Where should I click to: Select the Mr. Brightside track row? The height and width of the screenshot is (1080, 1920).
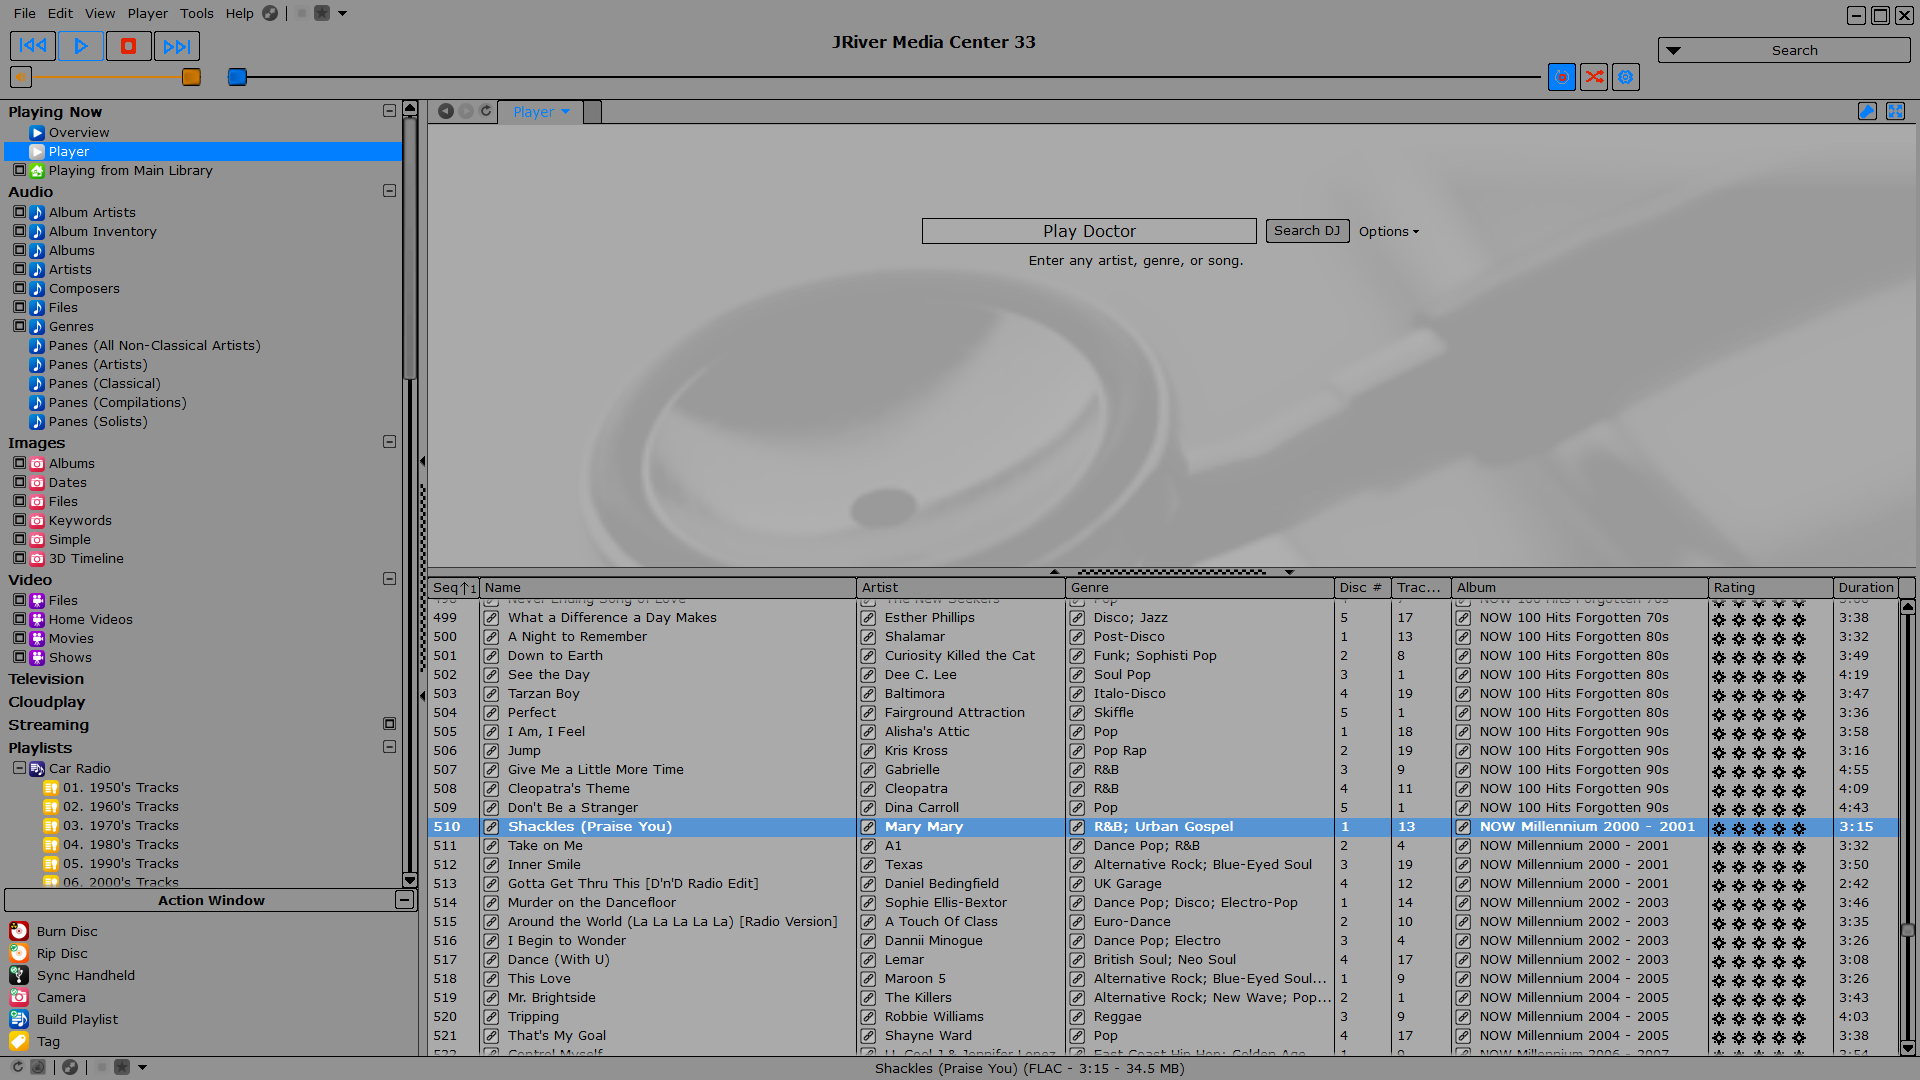click(1163, 998)
